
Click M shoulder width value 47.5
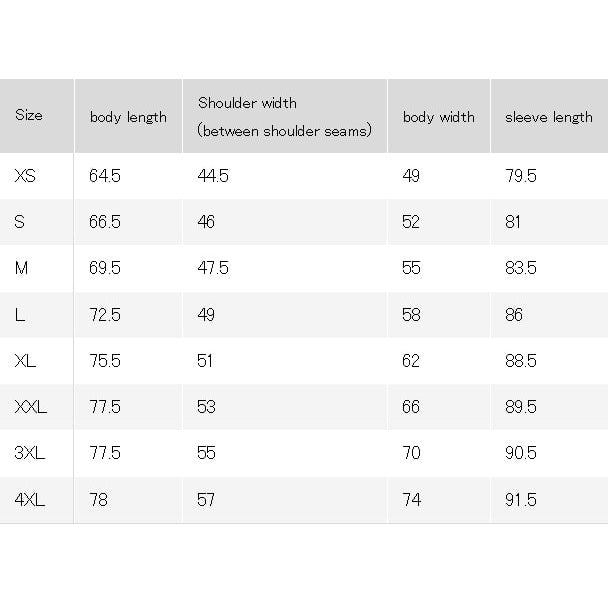coord(213,268)
